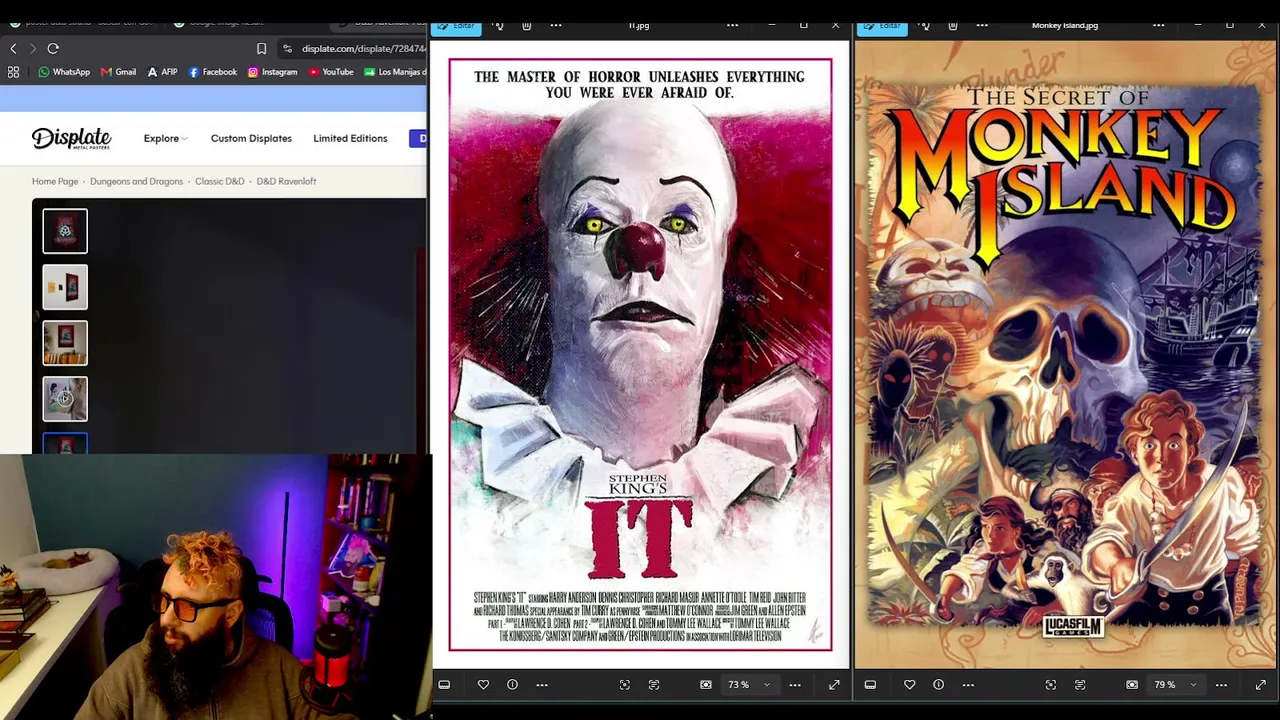Expand the Explore menu
The width and height of the screenshot is (1280, 720).
[x=165, y=138]
